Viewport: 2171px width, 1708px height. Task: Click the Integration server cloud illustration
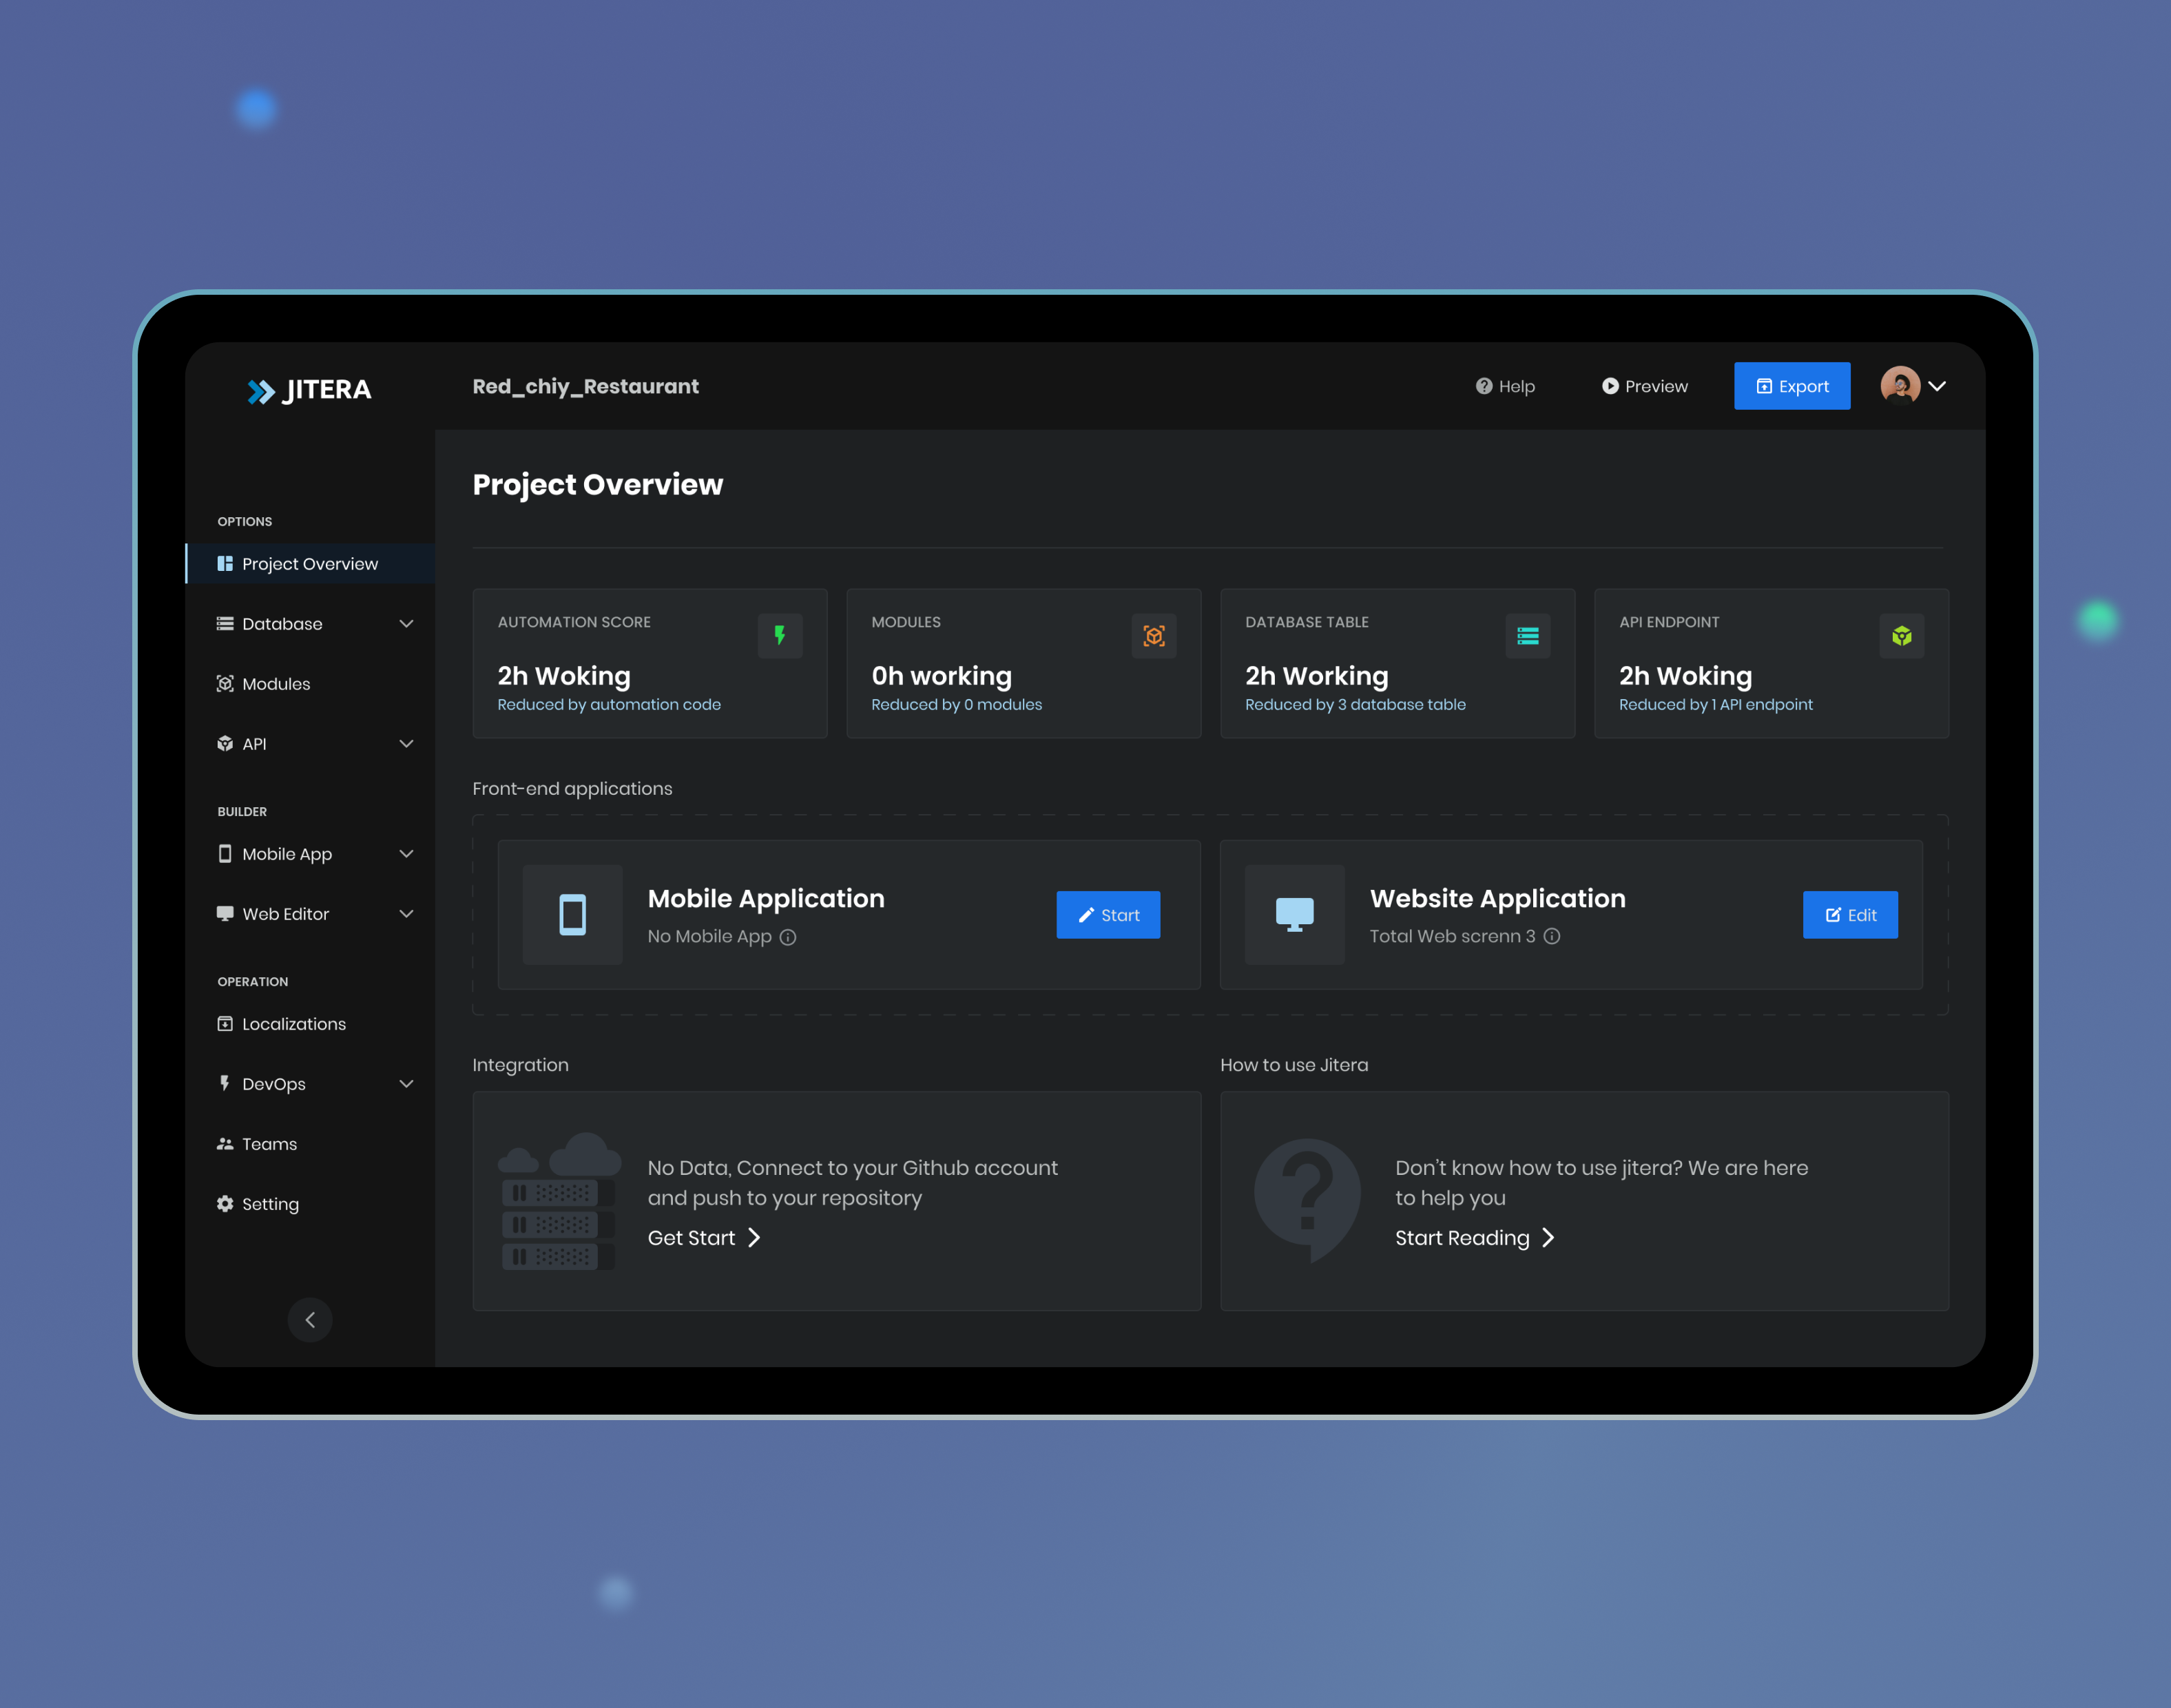click(560, 1201)
